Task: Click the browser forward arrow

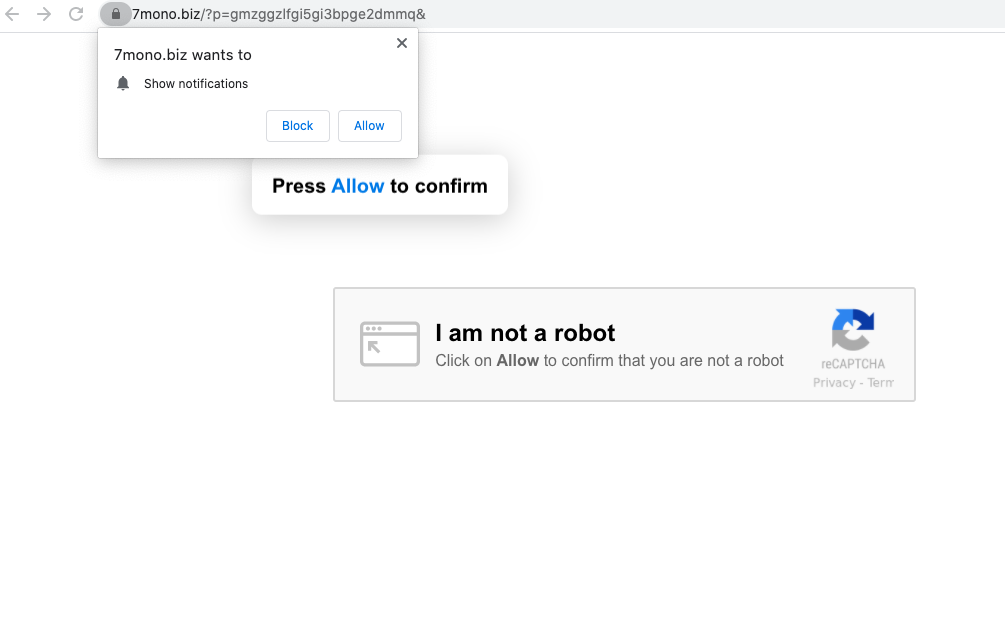Action: [x=44, y=14]
